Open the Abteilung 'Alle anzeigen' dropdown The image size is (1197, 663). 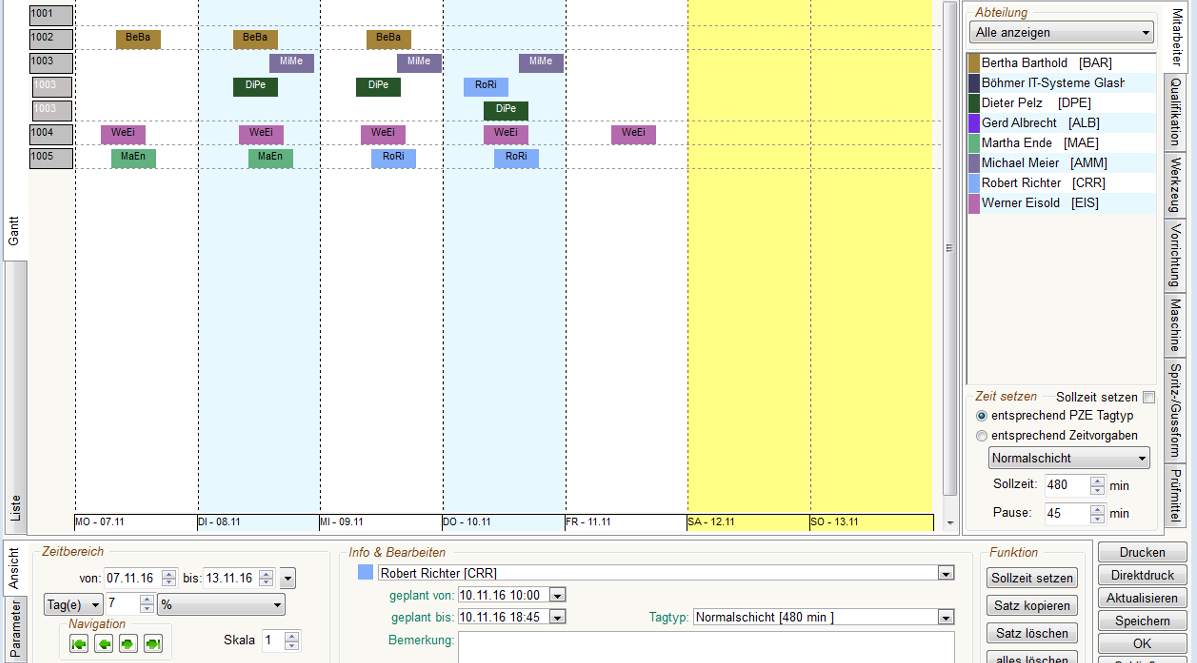pos(1061,33)
